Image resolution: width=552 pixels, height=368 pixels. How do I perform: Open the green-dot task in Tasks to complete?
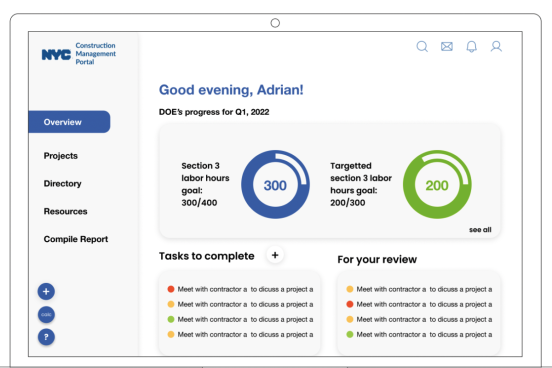pos(240,319)
